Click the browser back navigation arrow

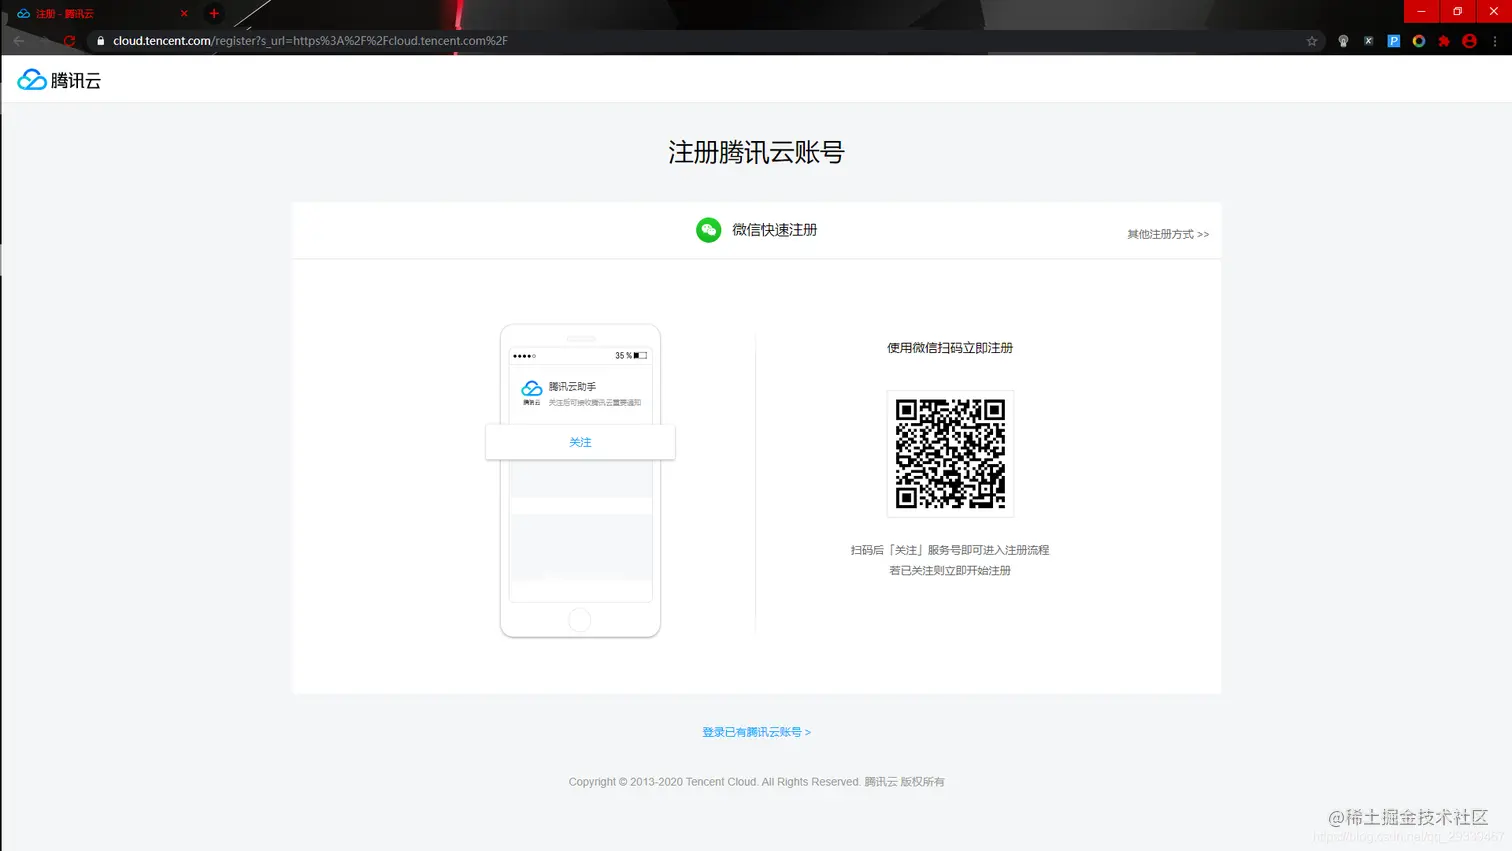pyautogui.click(x=20, y=41)
